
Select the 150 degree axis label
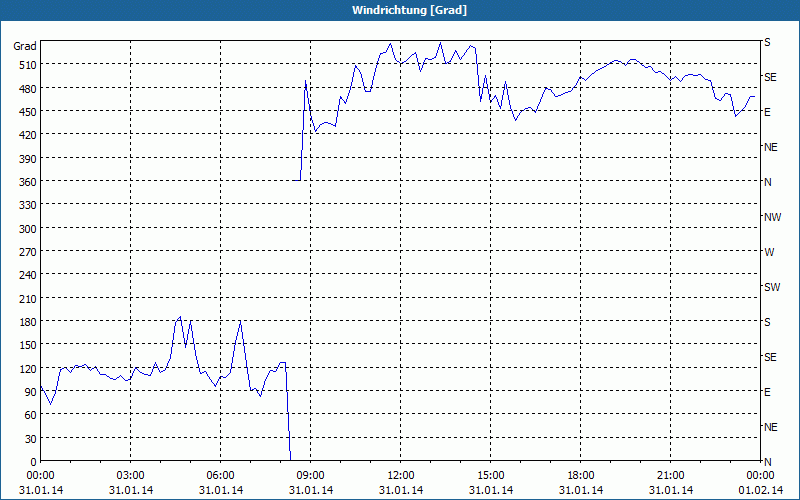point(28,345)
